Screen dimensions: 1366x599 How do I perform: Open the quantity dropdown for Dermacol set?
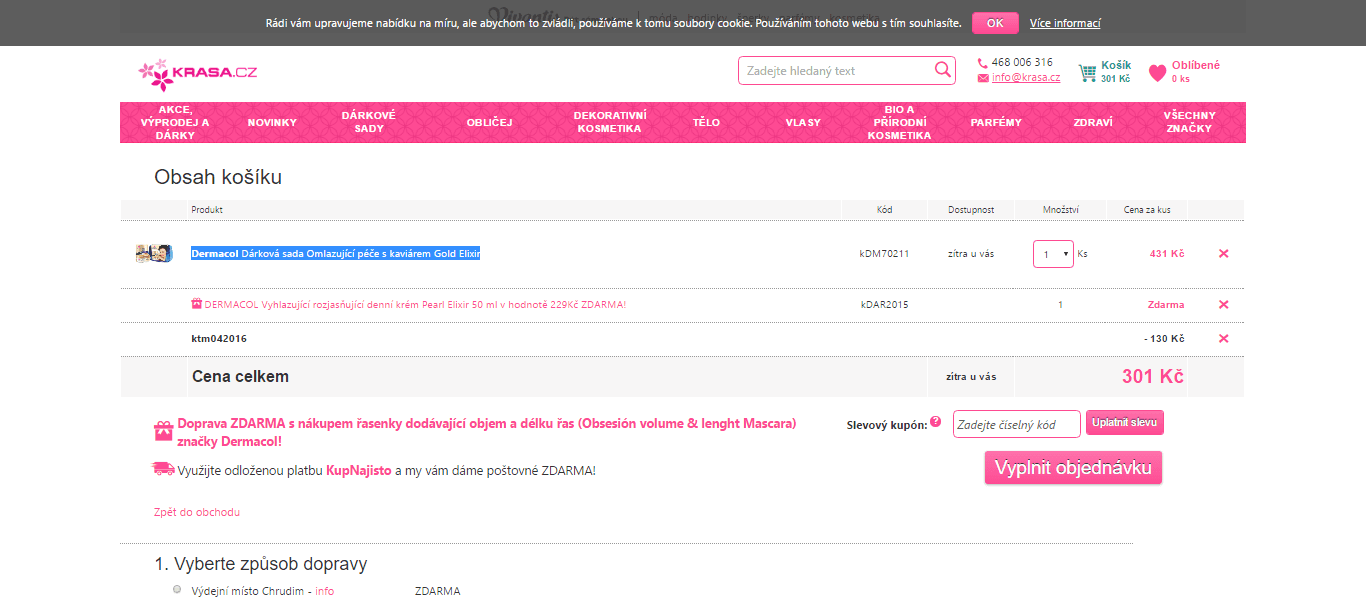(1053, 254)
